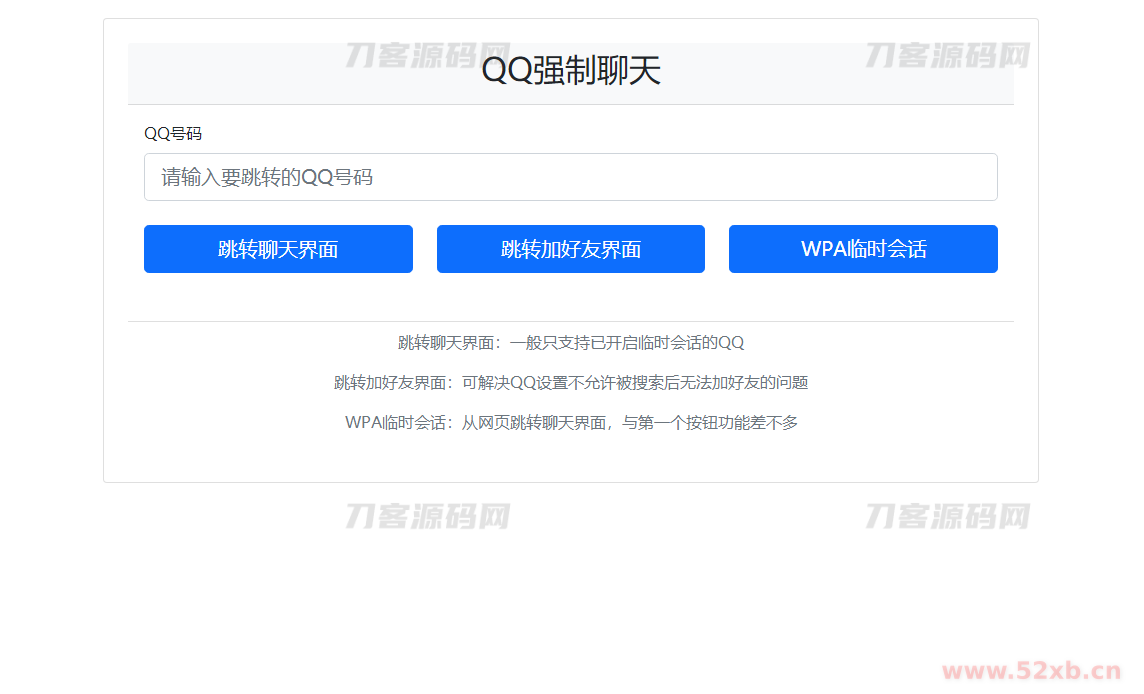Click the 跳转聊天界面 button

pos(278,249)
